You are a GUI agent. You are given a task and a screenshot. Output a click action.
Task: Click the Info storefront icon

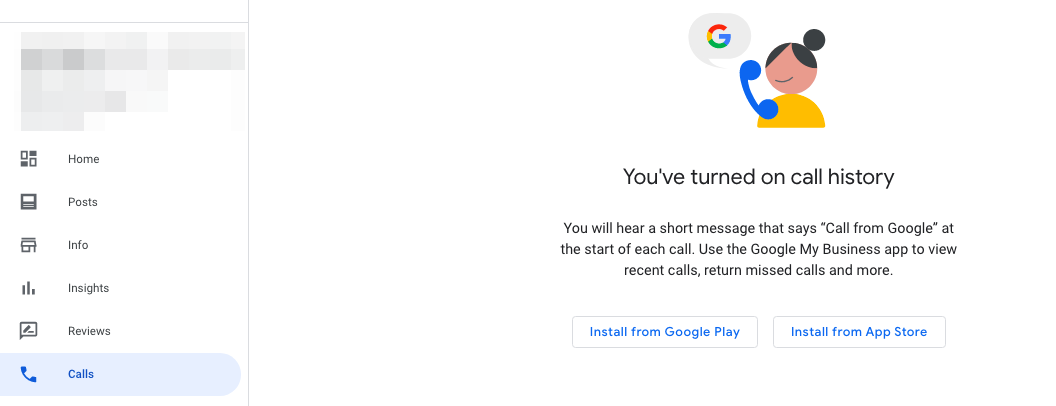[x=29, y=245]
